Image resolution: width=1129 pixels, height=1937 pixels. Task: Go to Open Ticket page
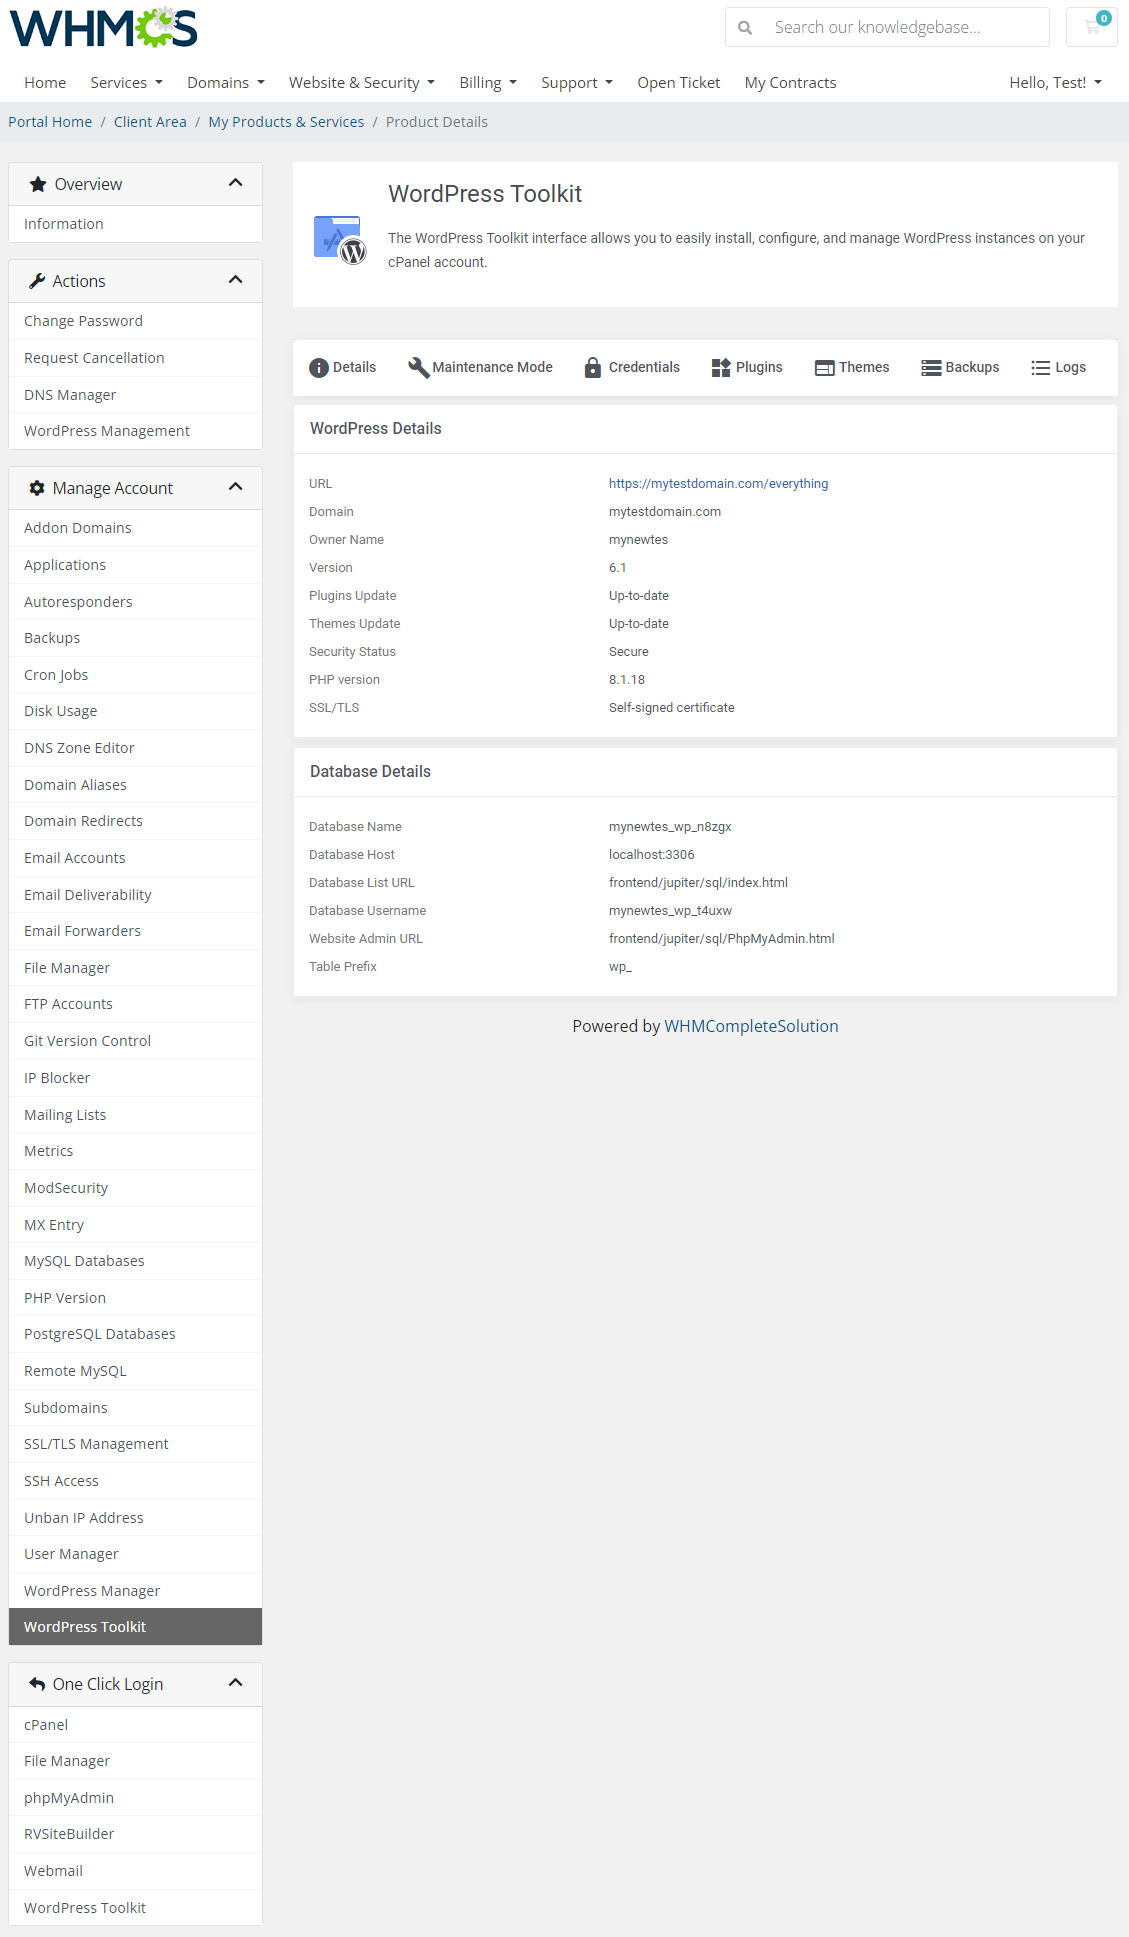coord(678,82)
